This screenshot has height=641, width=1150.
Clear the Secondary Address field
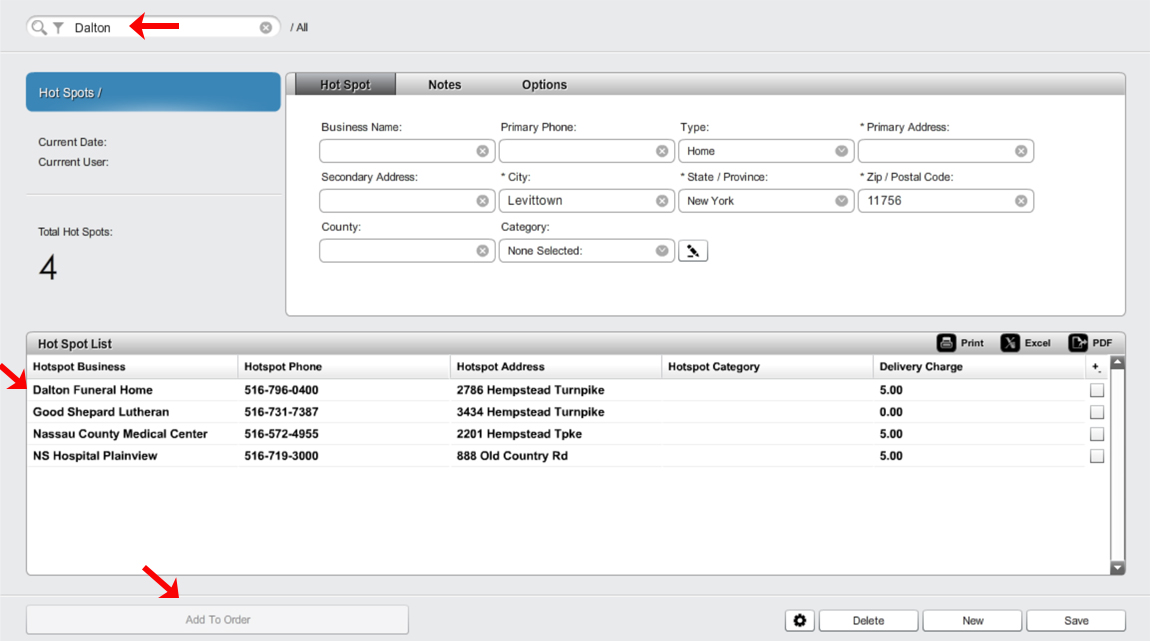pos(482,201)
